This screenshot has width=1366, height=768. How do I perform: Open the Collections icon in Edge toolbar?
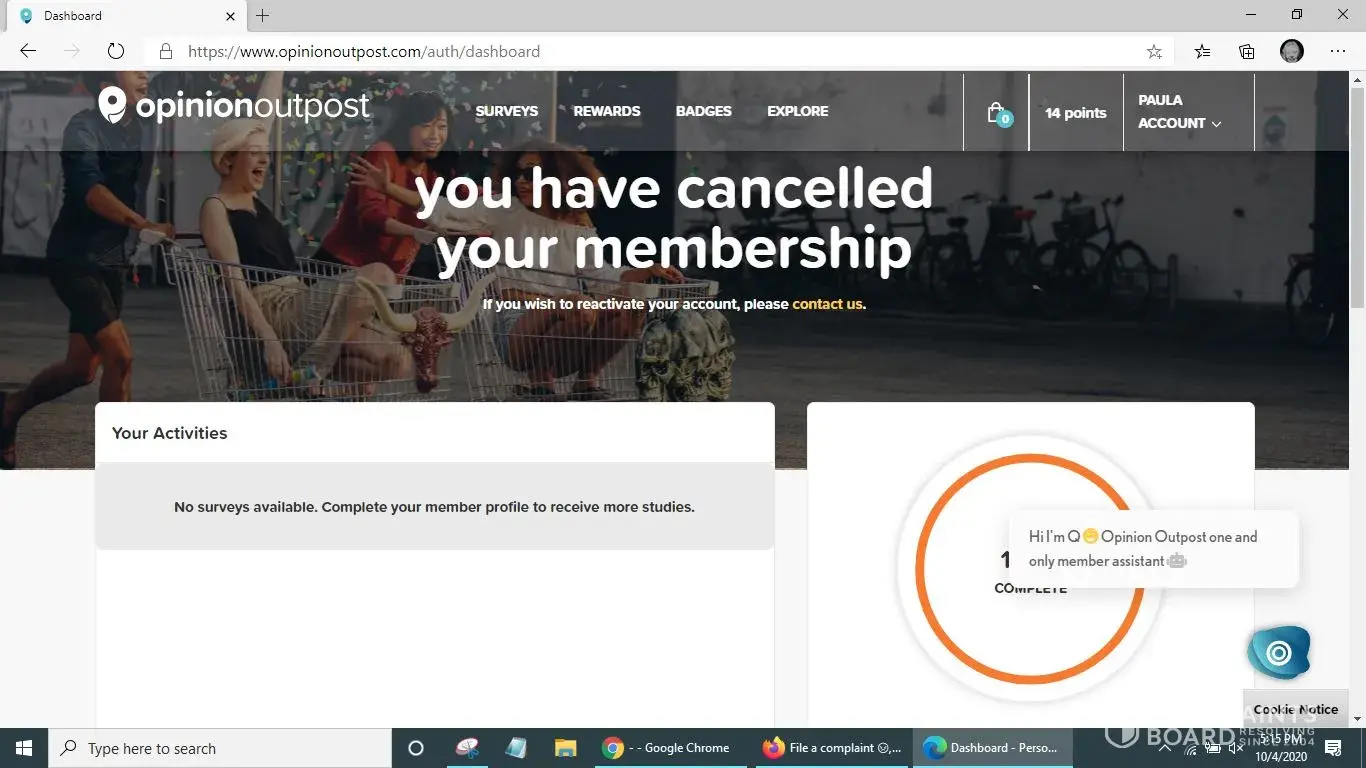pos(1247,51)
